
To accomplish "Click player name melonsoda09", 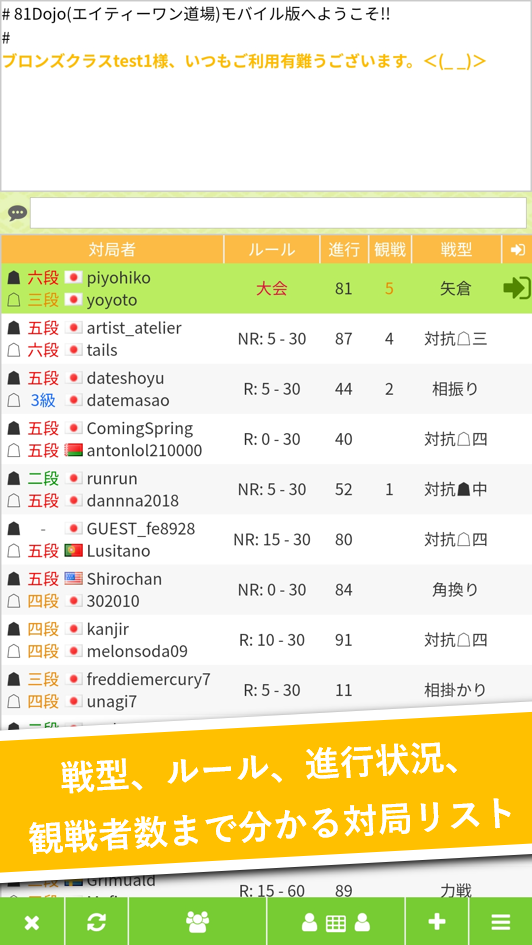I will pos(137,651).
